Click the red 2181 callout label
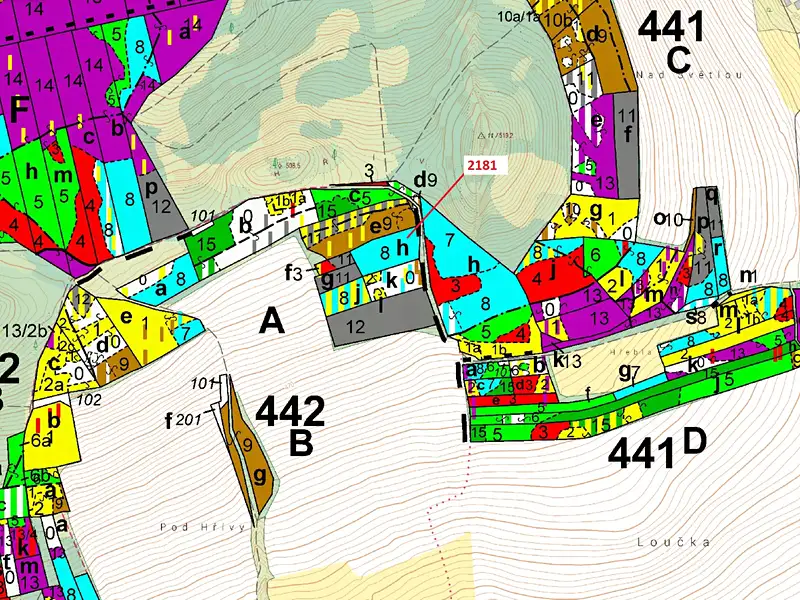This screenshot has height=600, width=800. [485, 165]
